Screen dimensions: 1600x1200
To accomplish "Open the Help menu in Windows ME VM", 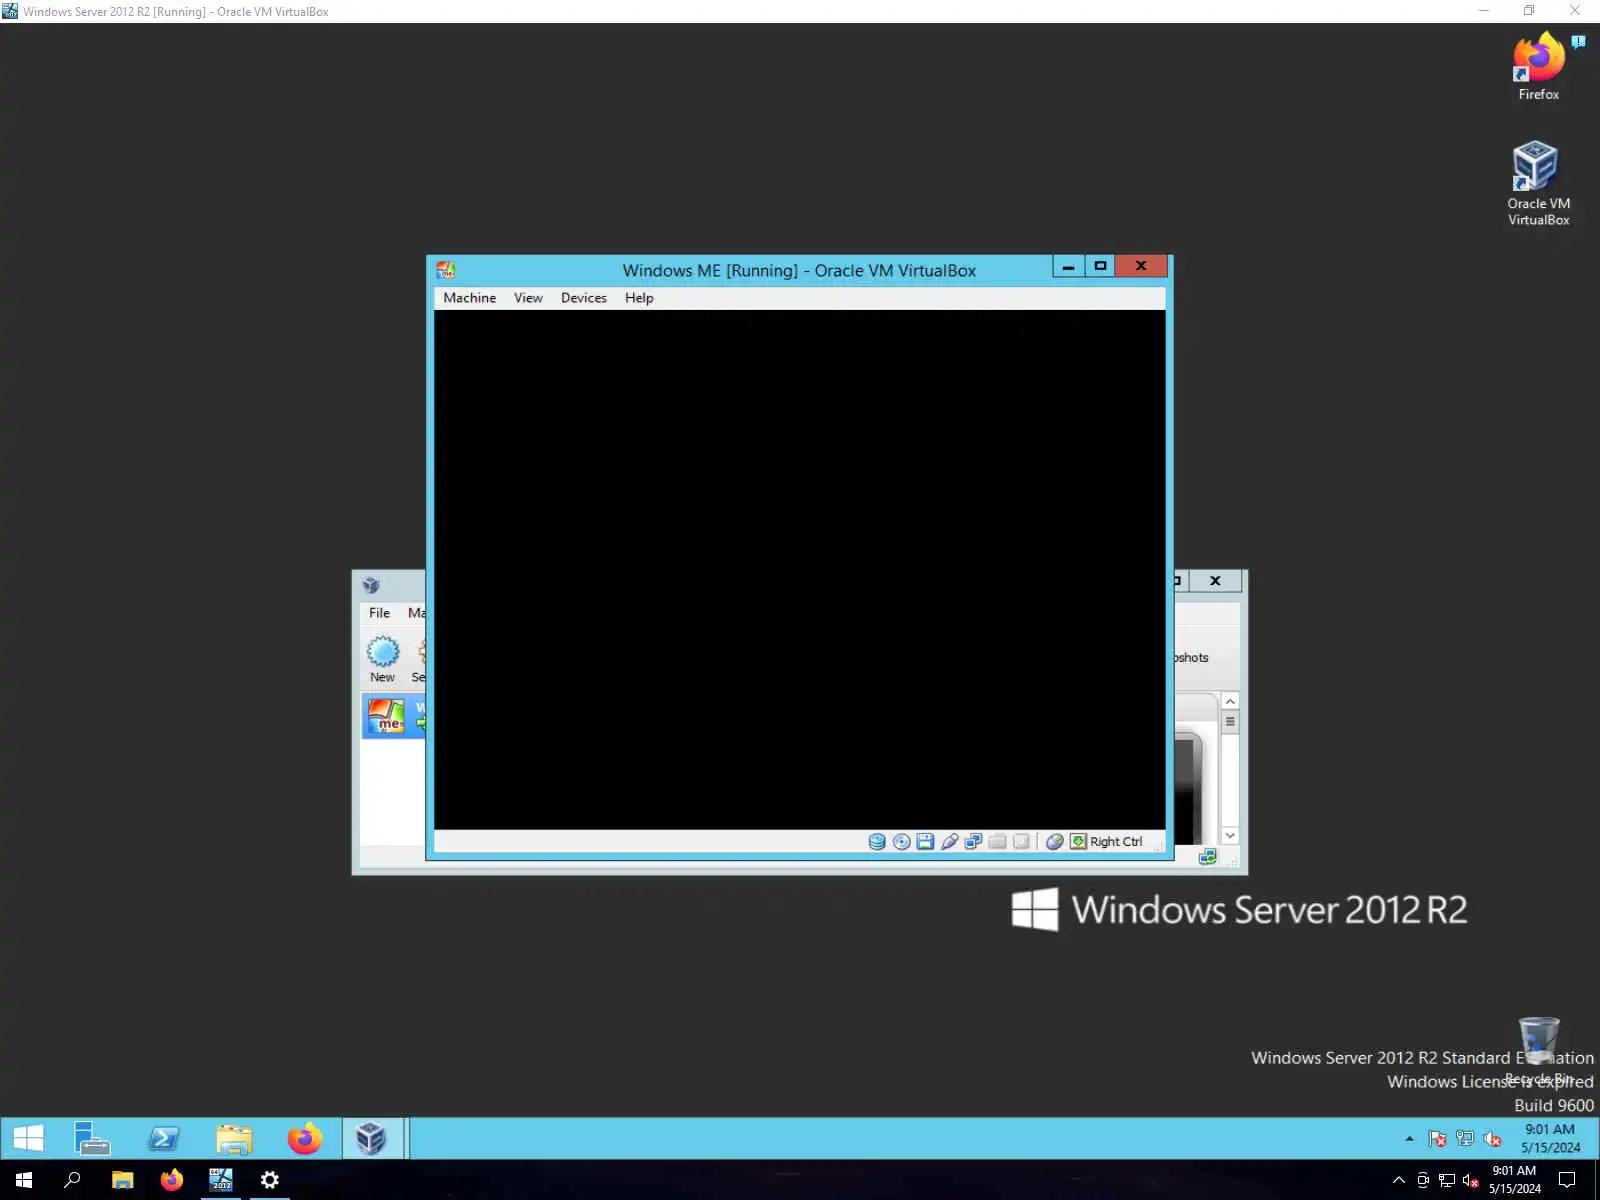I will [639, 298].
